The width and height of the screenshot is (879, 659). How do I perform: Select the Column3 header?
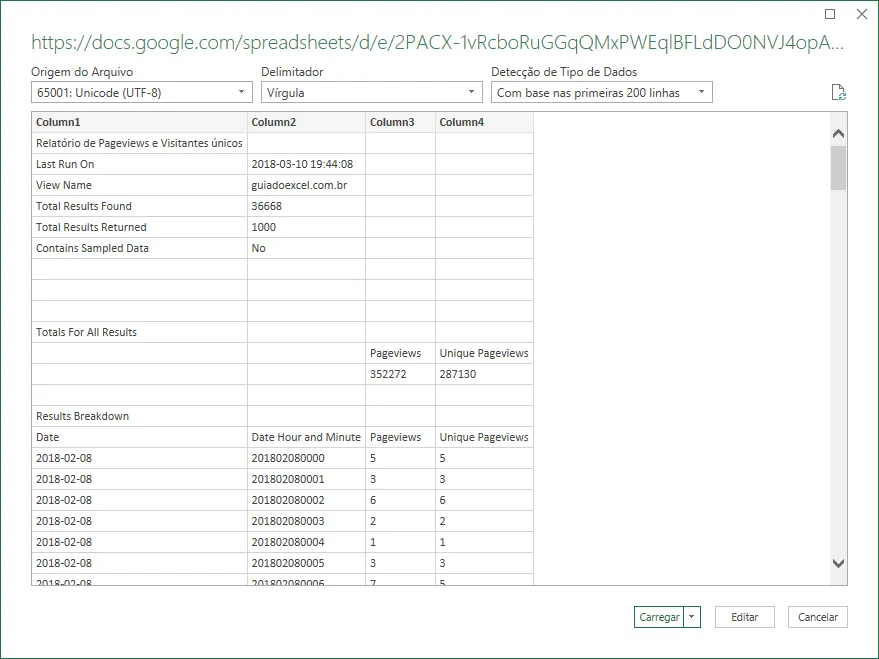click(400, 122)
